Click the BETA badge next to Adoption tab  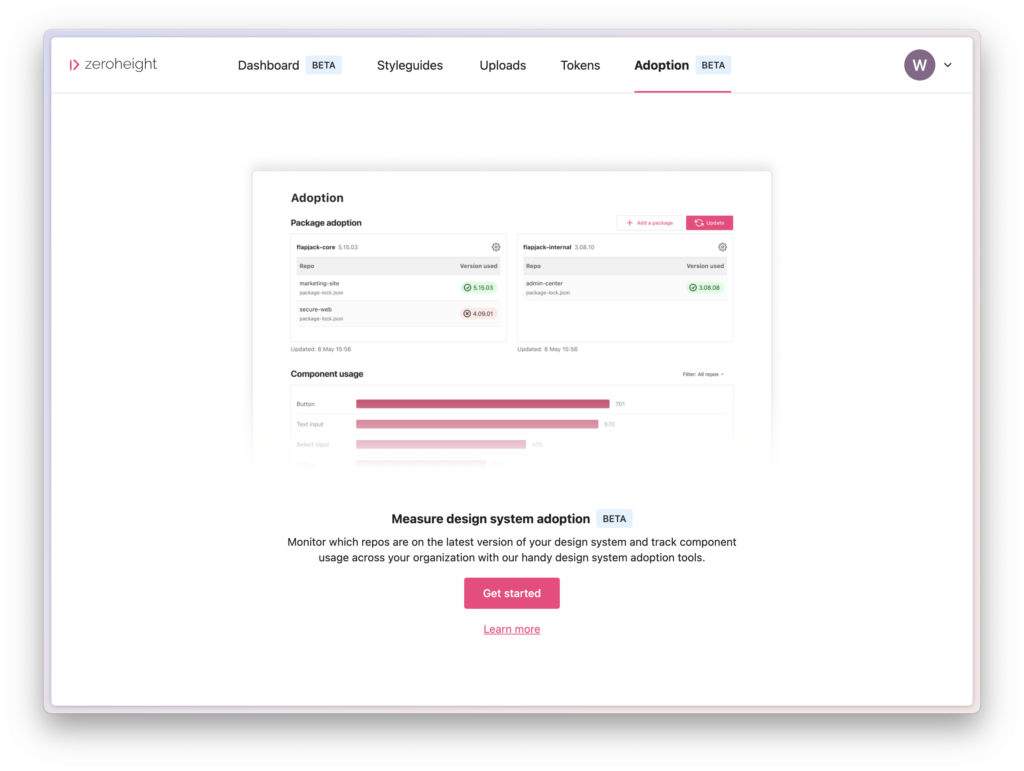point(712,65)
